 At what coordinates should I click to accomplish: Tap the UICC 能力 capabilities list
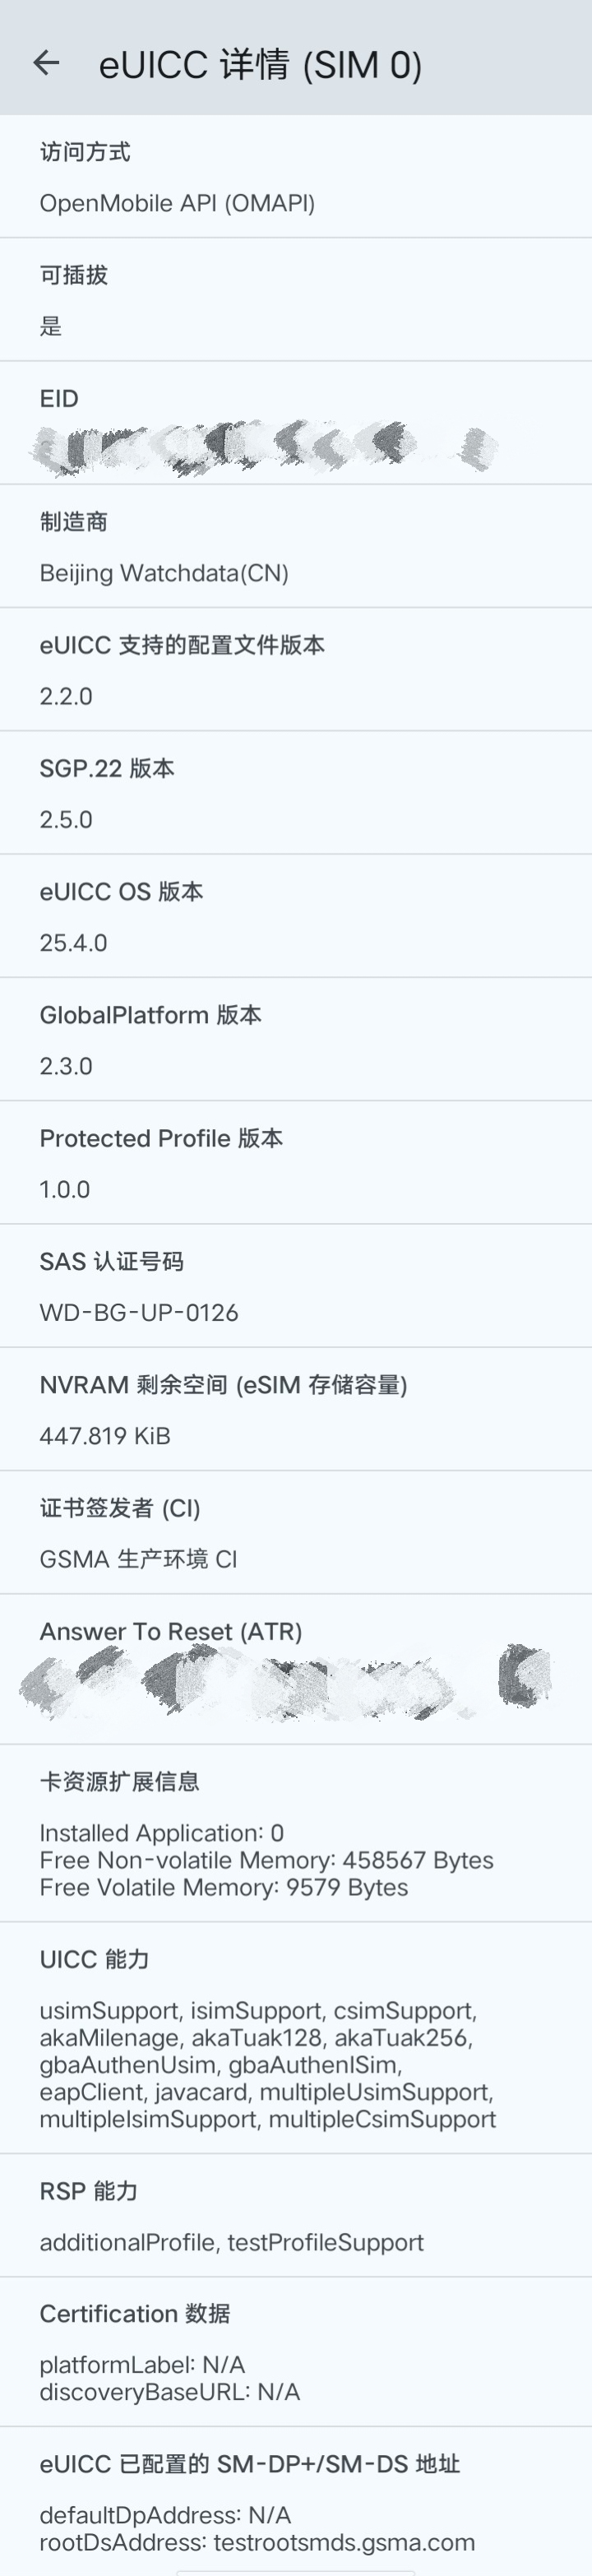click(x=267, y=2065)
